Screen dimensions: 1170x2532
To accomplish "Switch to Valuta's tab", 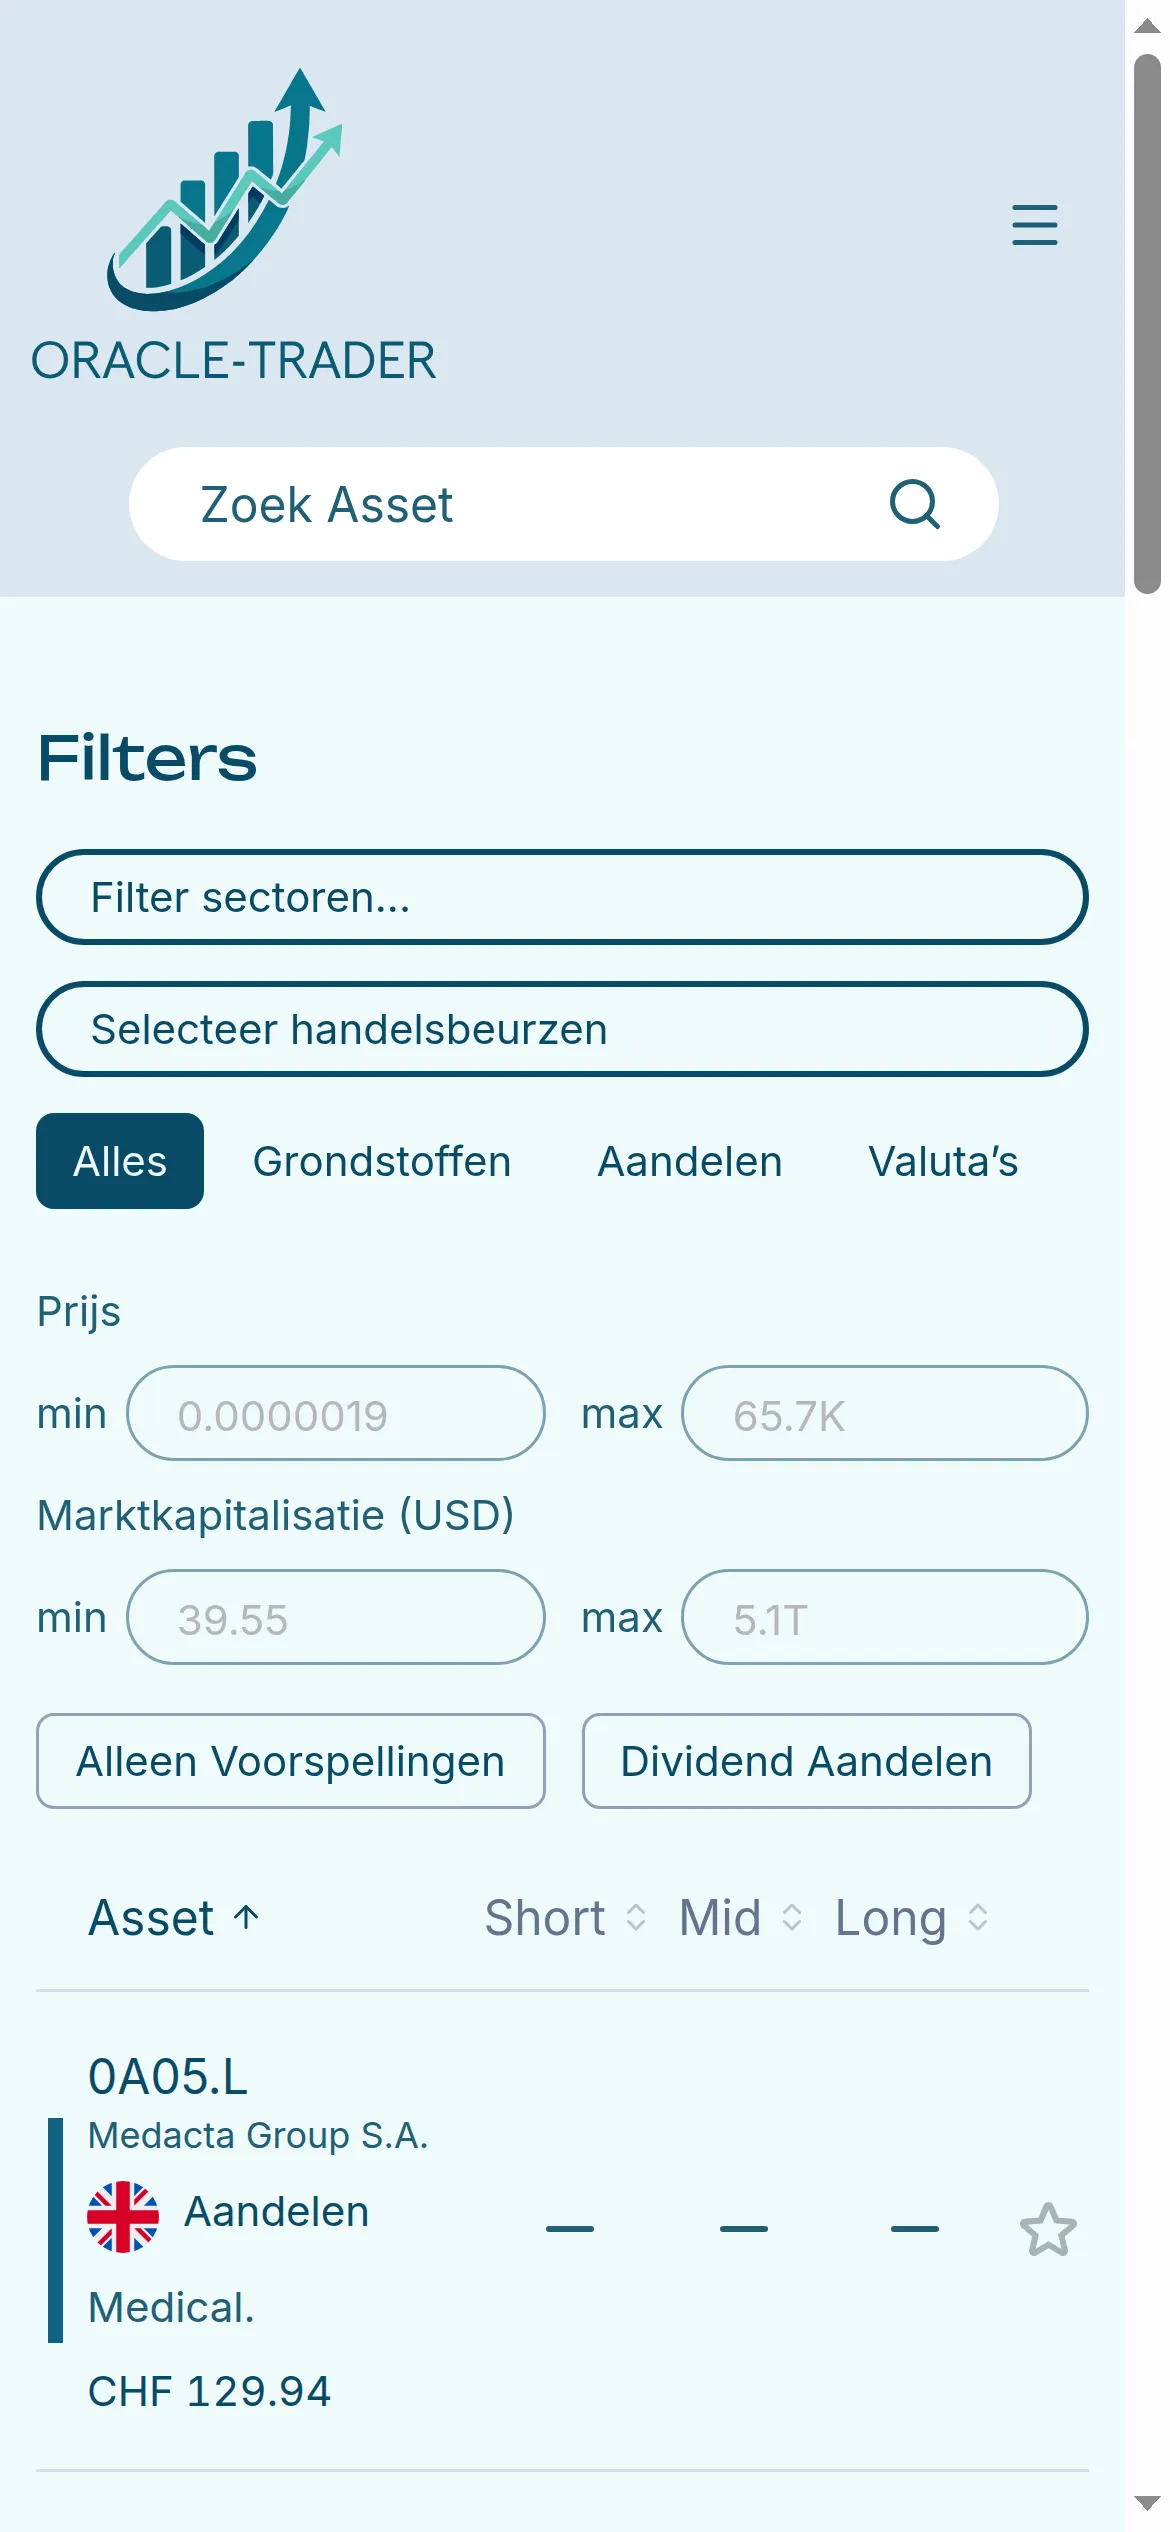I will coord(943,1161).
